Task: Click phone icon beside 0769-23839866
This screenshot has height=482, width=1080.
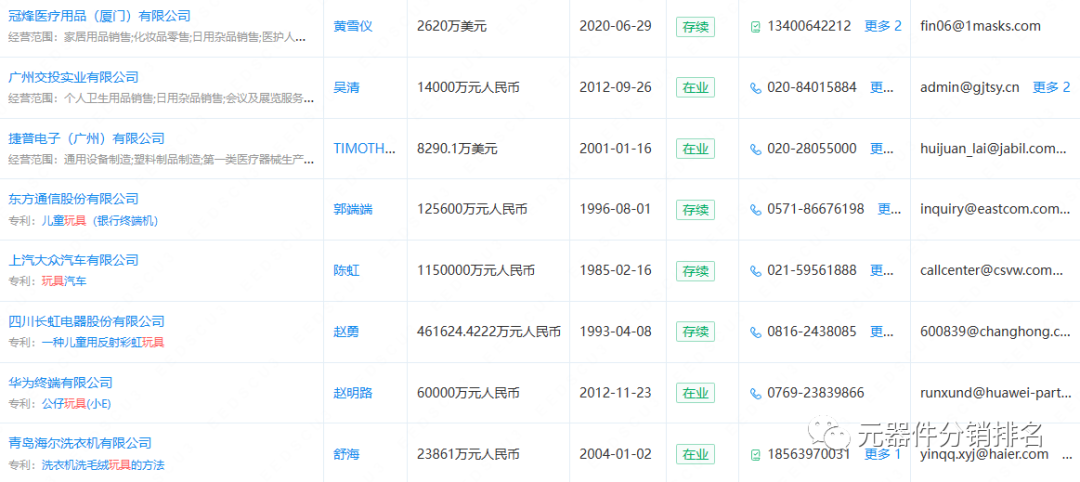Action: click(756, 393)
